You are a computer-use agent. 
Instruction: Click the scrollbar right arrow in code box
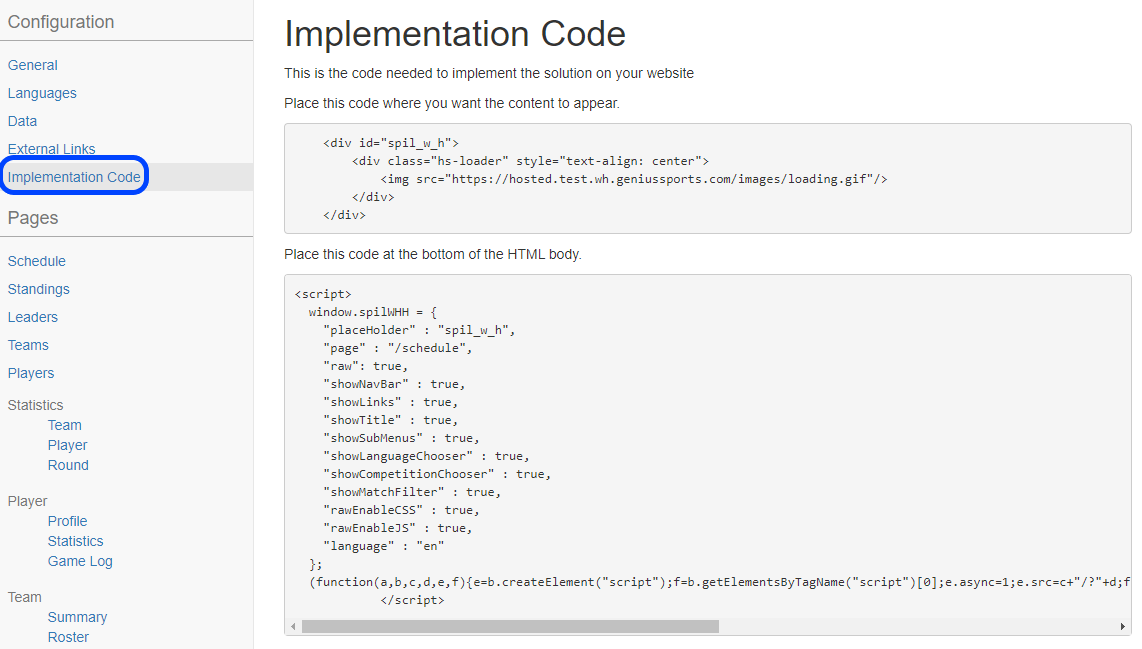tap(1122, 626)
